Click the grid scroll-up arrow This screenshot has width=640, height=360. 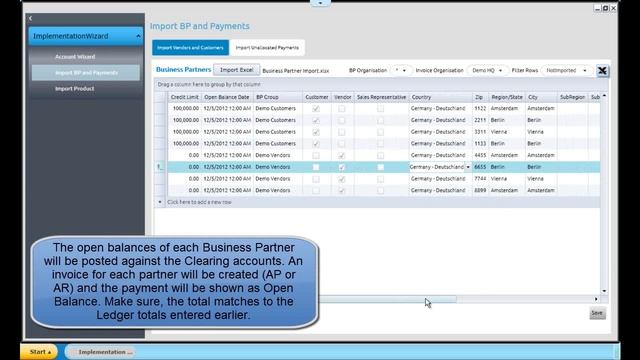click(604, 96)
